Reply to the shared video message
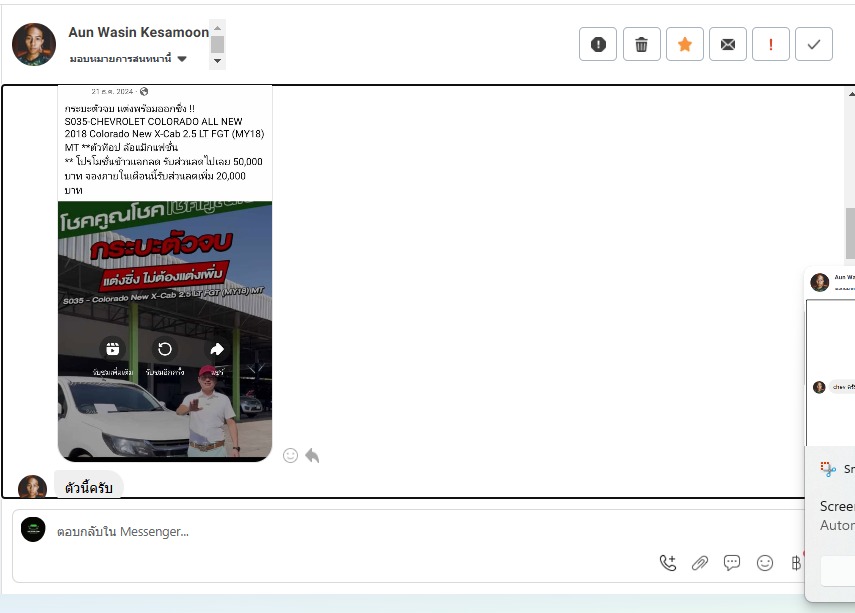The height and width of the screenshot is (613, 855). point(312,455)
